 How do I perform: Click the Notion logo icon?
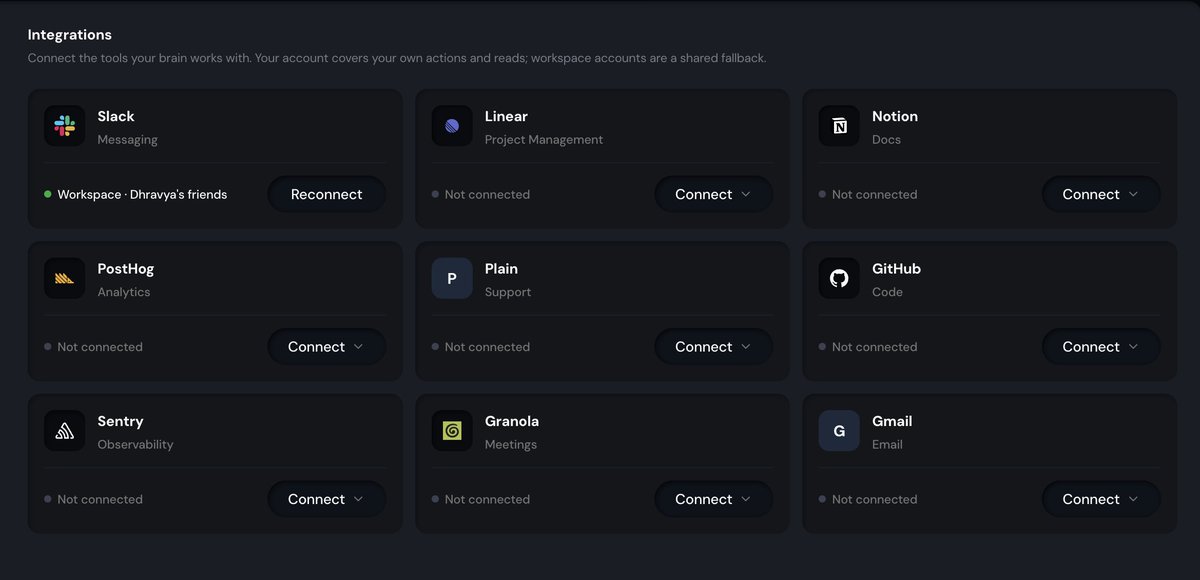pos(839,126)
